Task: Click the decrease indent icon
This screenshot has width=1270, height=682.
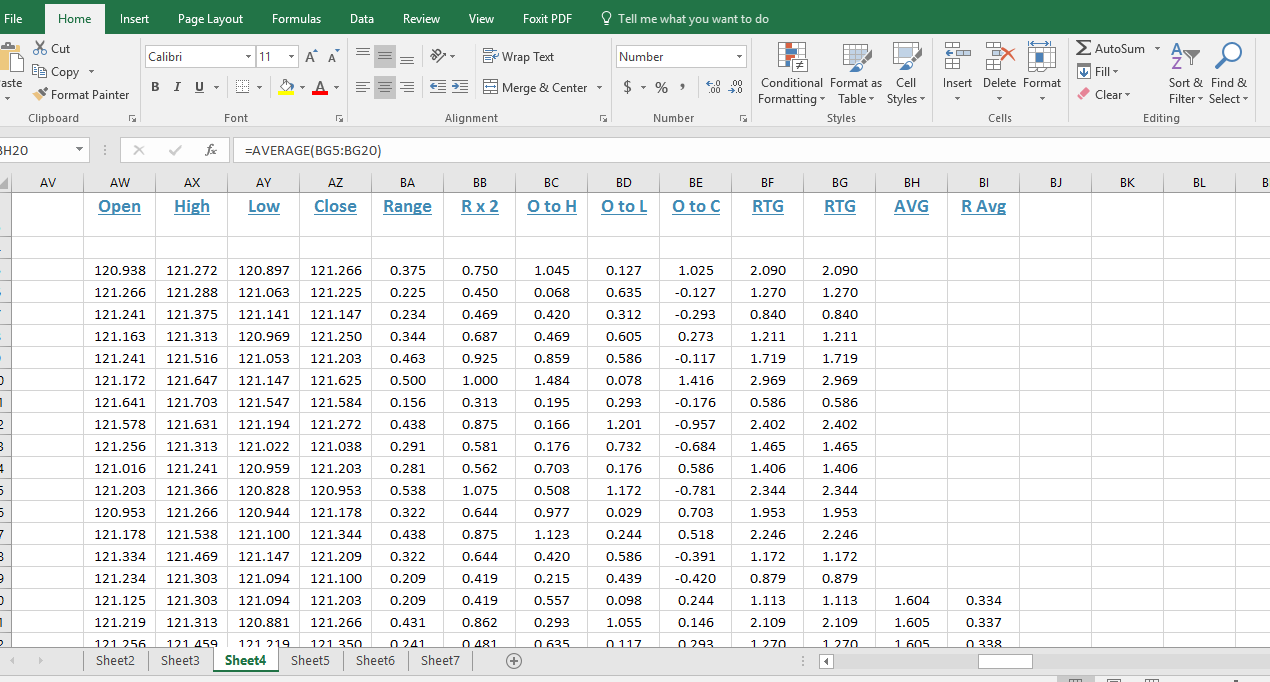Action: (x=437, y=88)
